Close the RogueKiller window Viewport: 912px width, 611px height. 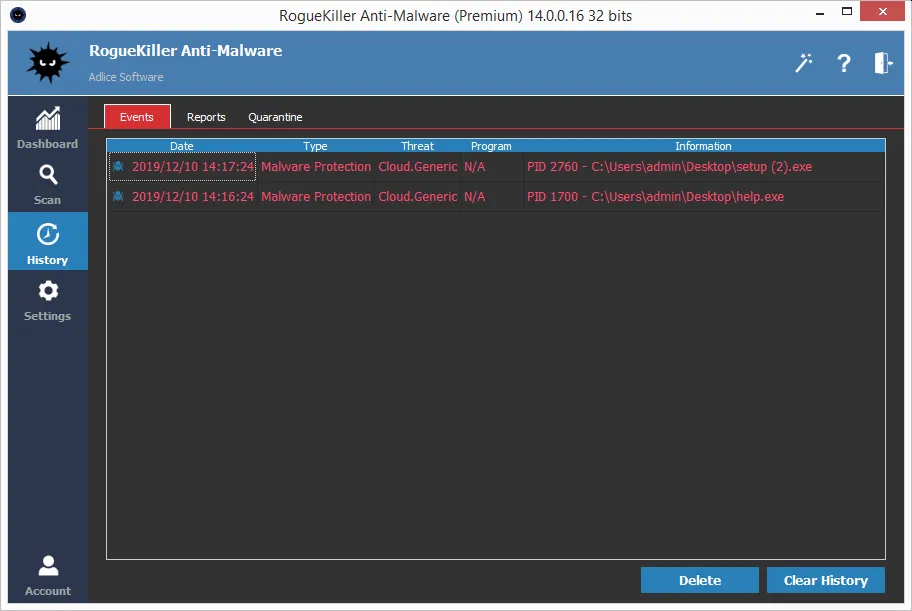[x=882, y=12]
